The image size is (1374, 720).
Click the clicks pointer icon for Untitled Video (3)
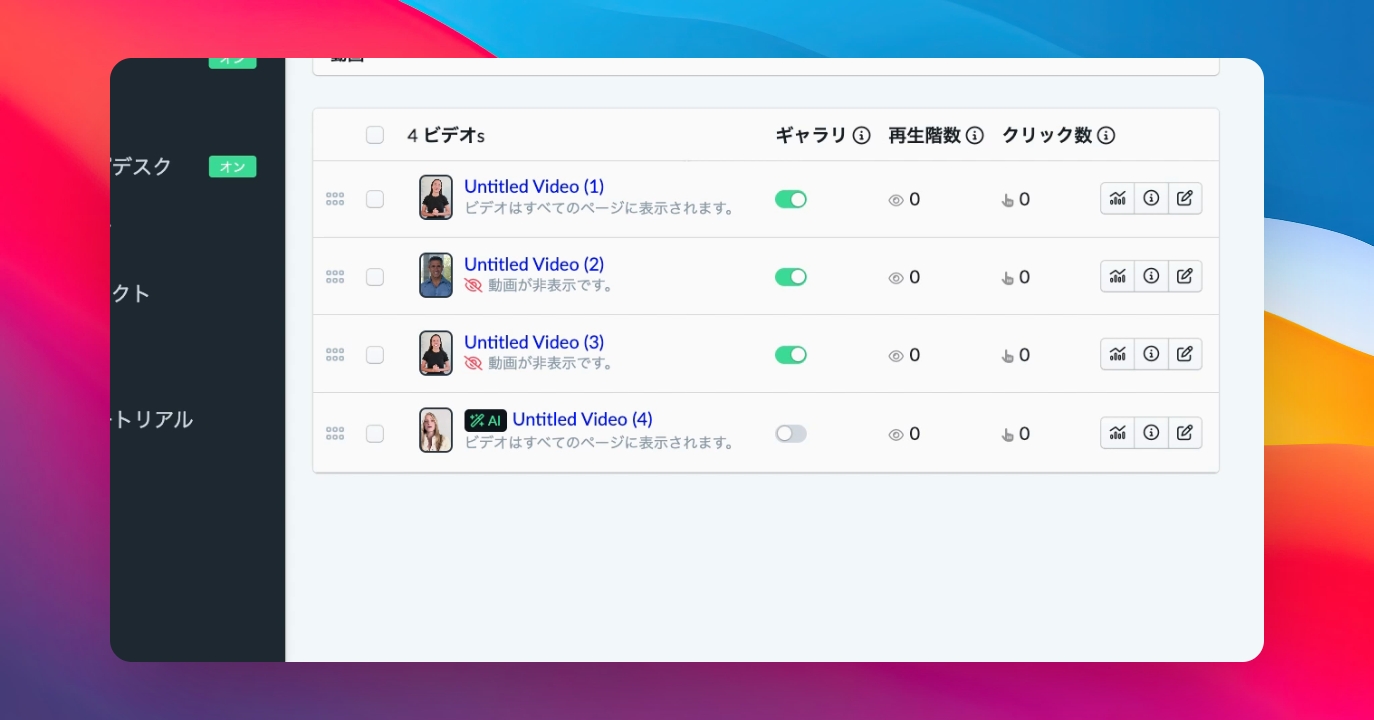[1008, 356]
